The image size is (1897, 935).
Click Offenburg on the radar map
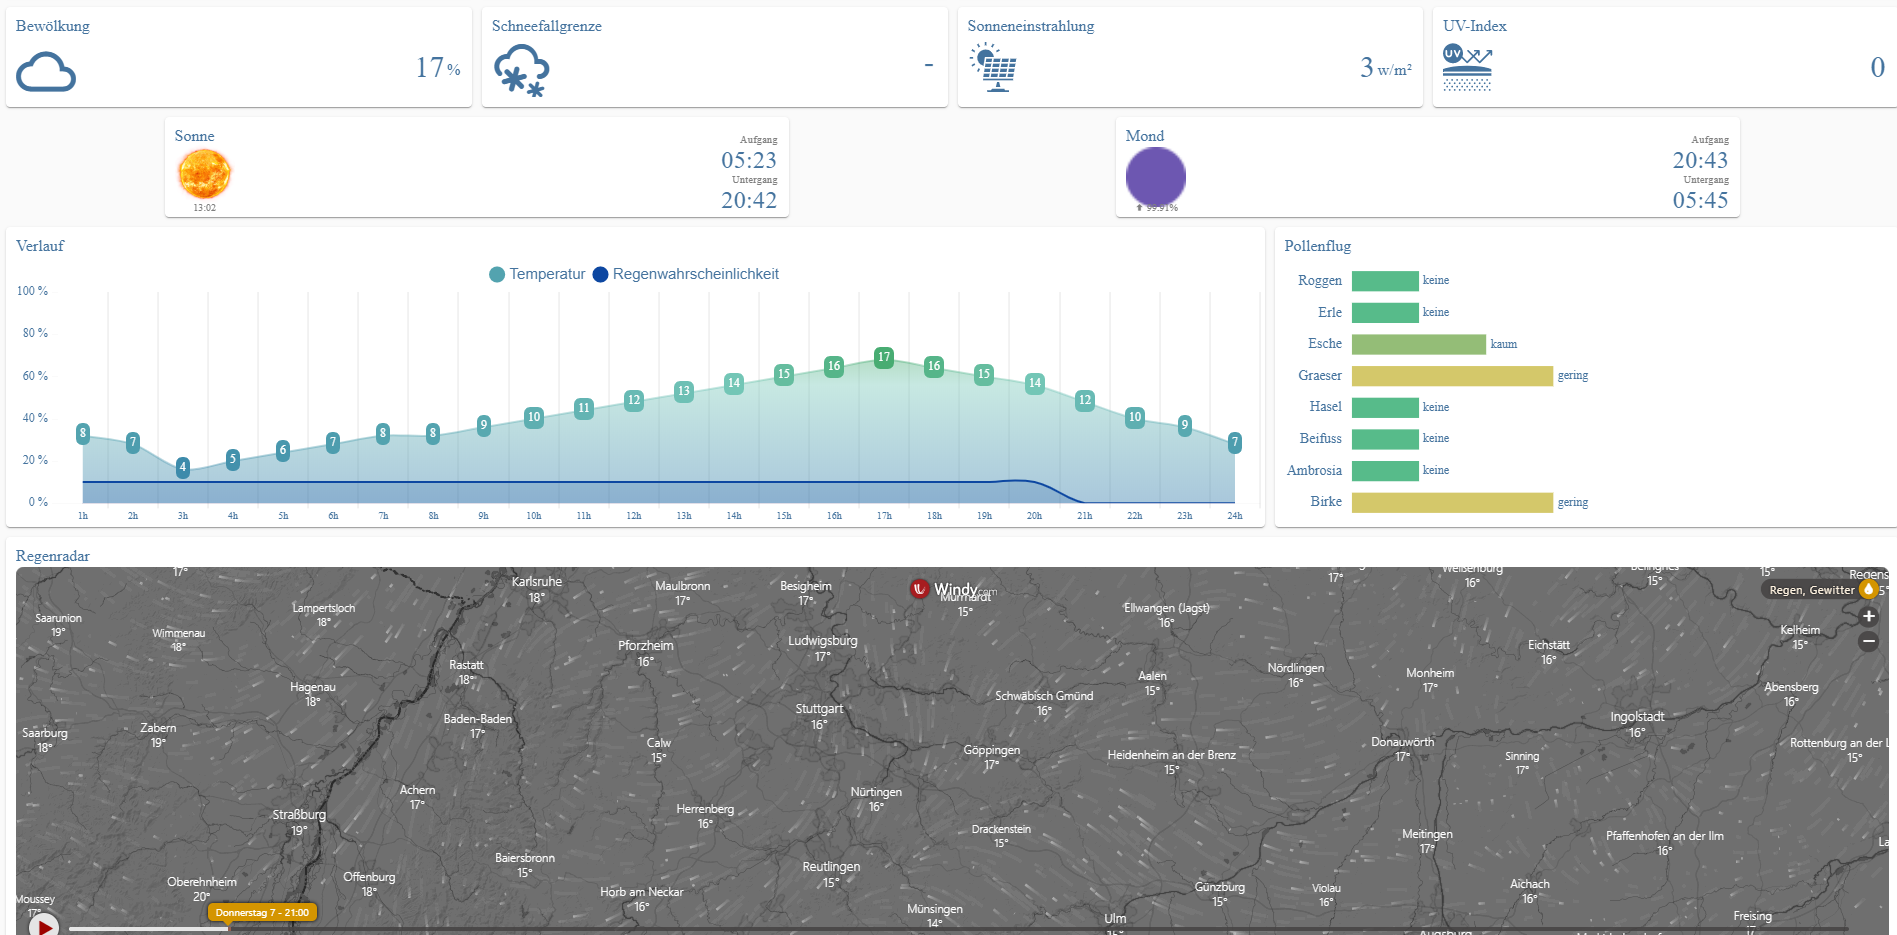(369, 877)
